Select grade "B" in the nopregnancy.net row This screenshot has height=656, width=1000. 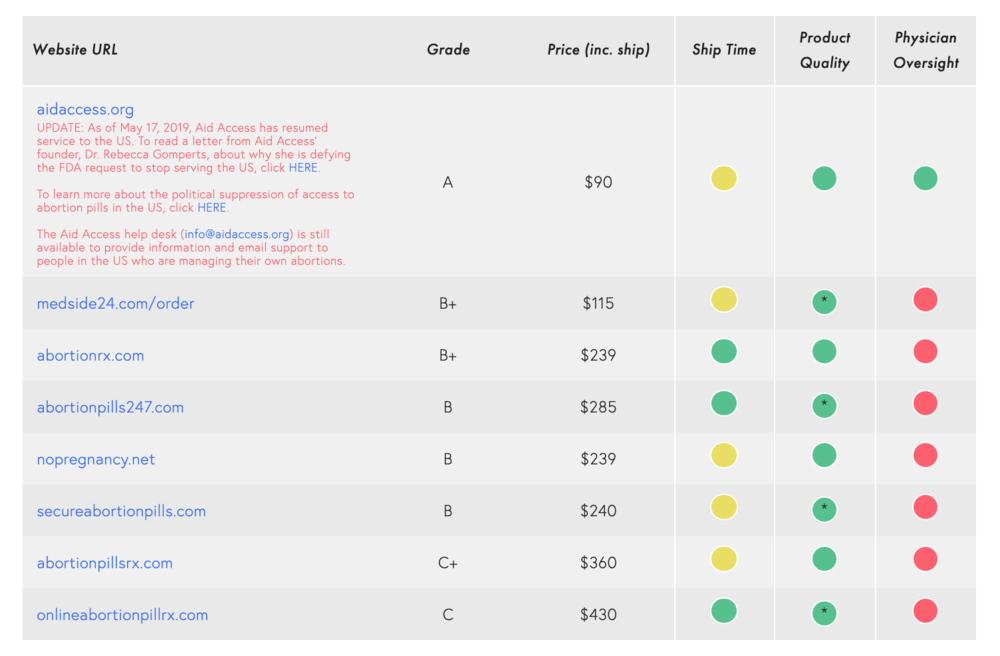tap(448, 459)
